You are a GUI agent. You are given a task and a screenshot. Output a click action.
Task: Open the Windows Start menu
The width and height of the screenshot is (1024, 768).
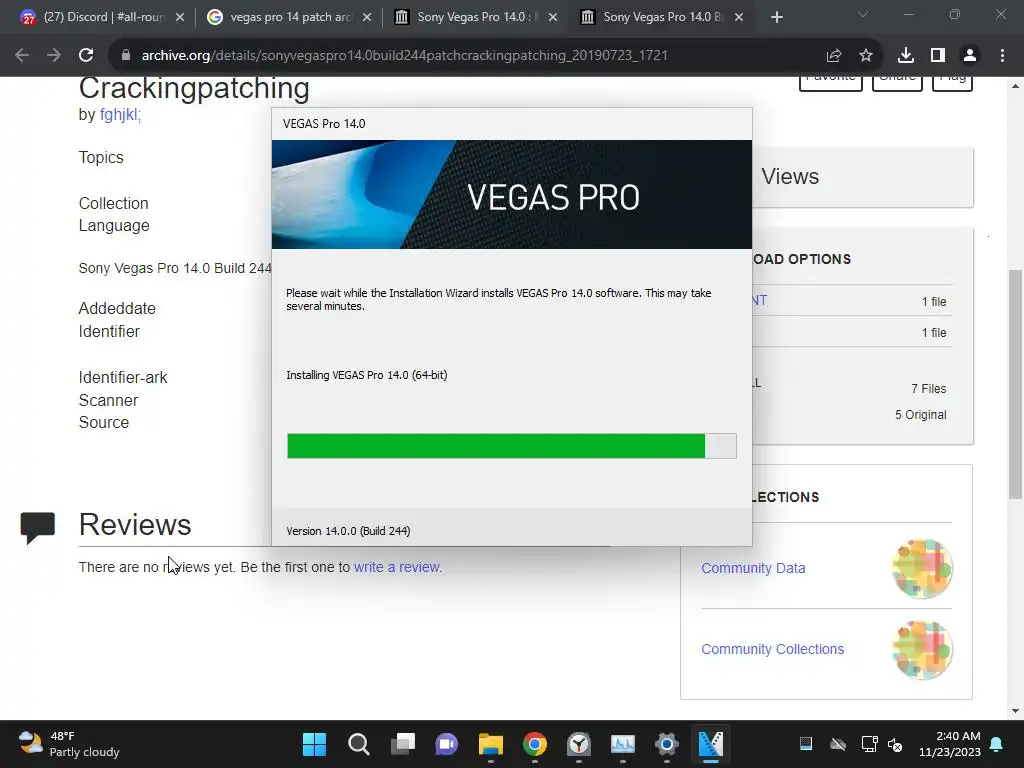[x=314, y=744]
